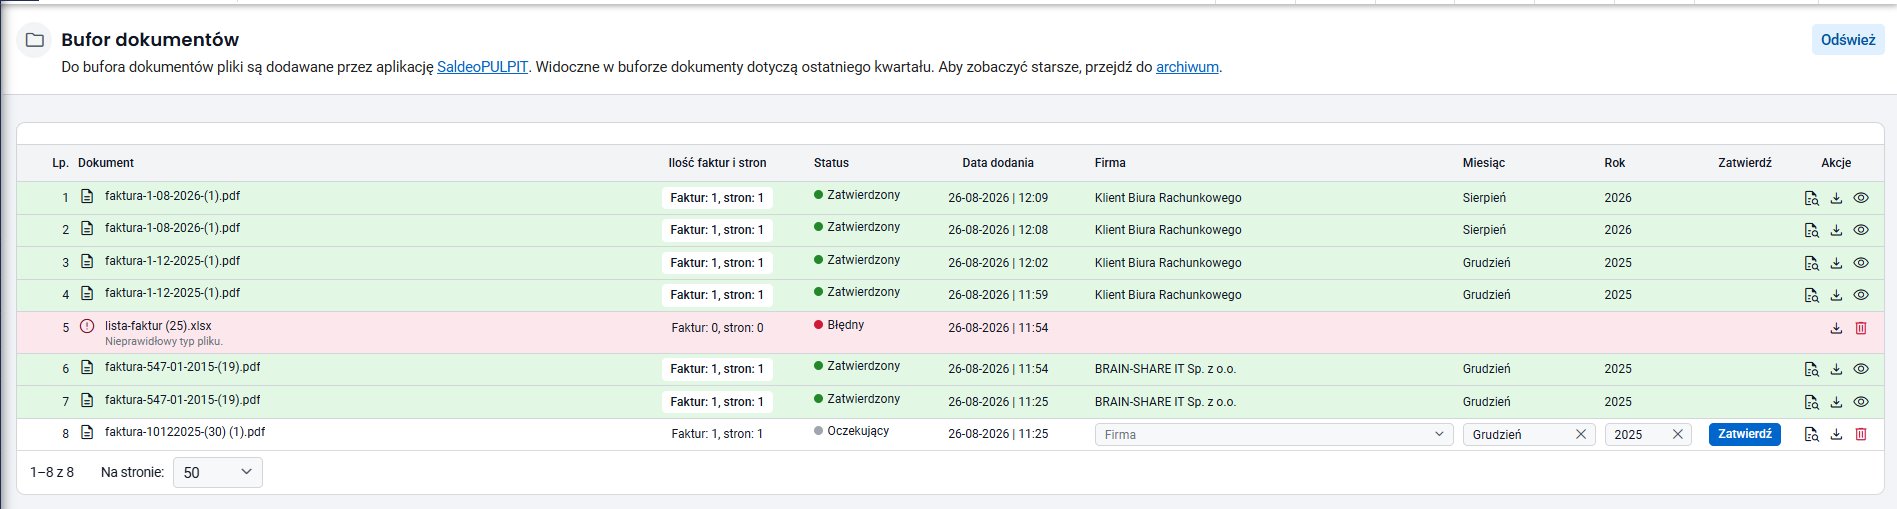1897x509 pixels.
Task: Download faktura-10122025-(30) (1).pdf
Action: [x=1836, y=434]
